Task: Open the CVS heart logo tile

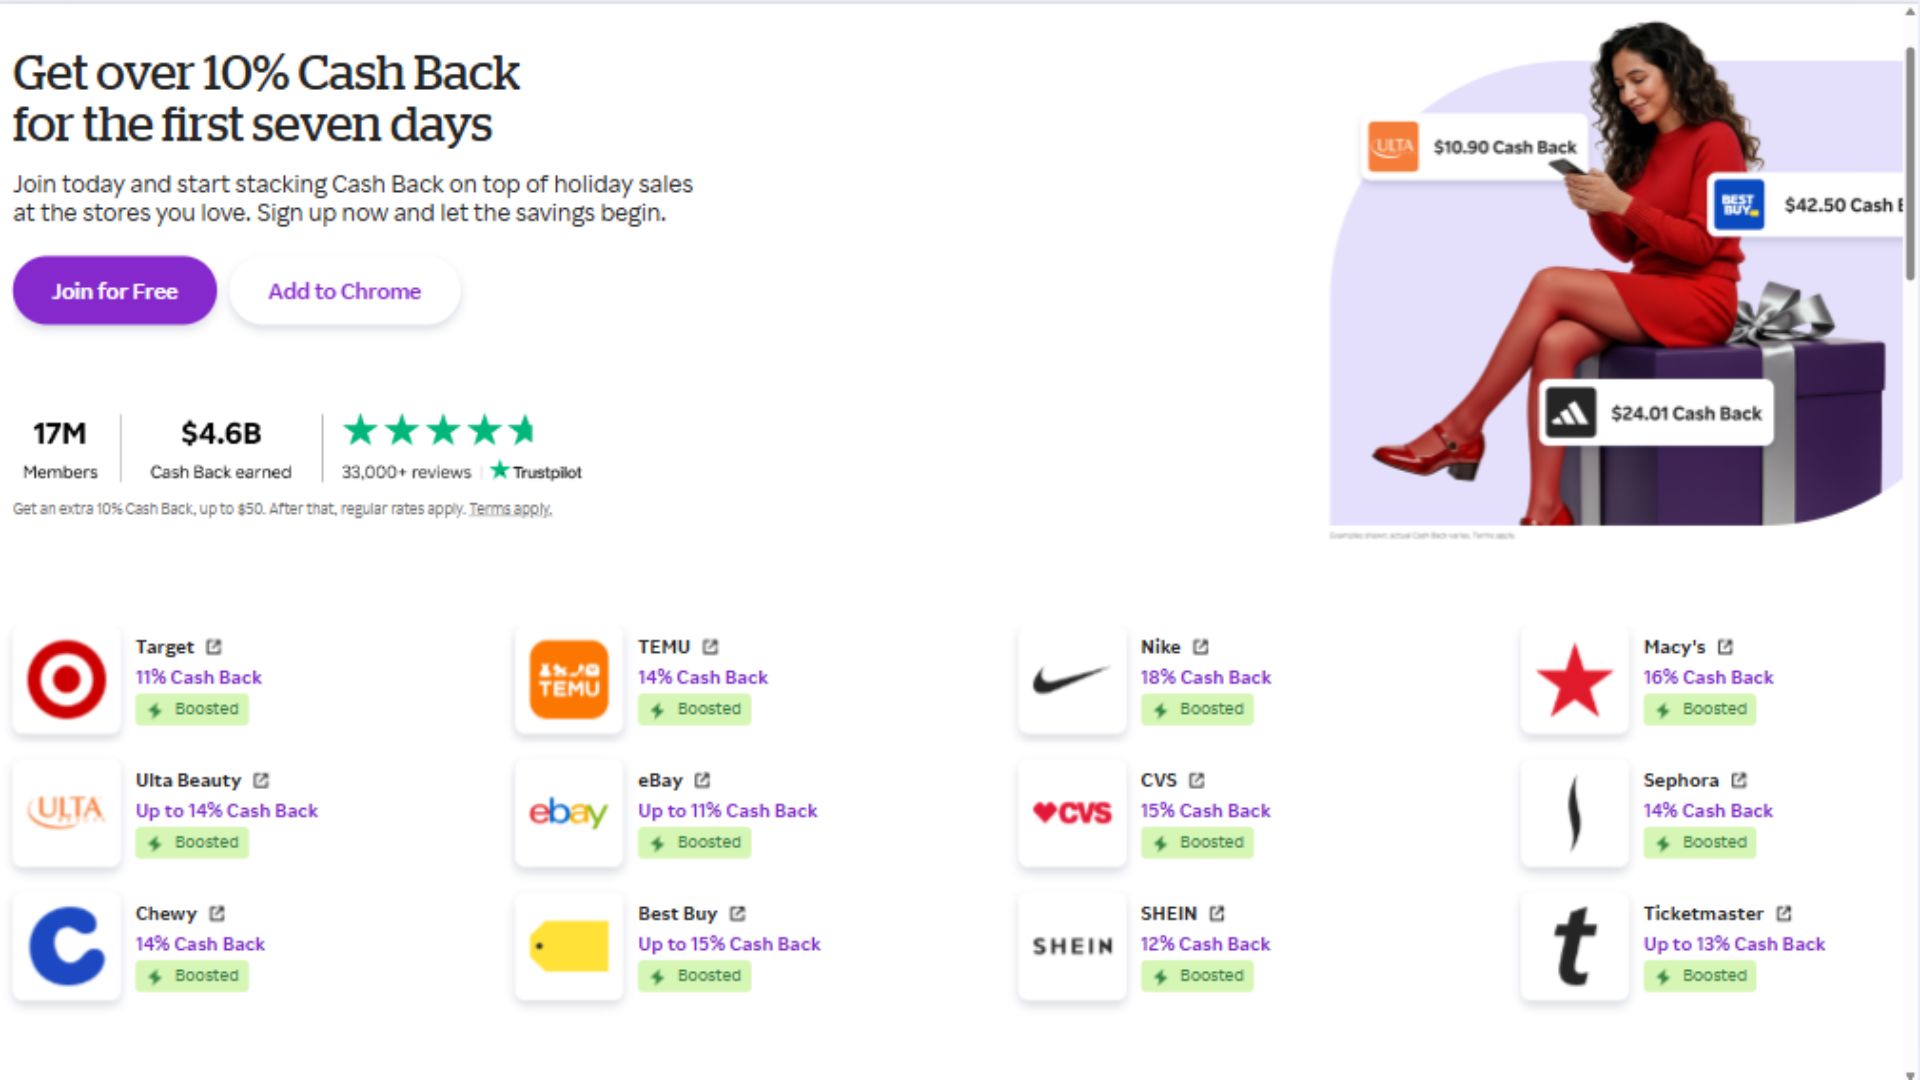Action: point(1072,813)
